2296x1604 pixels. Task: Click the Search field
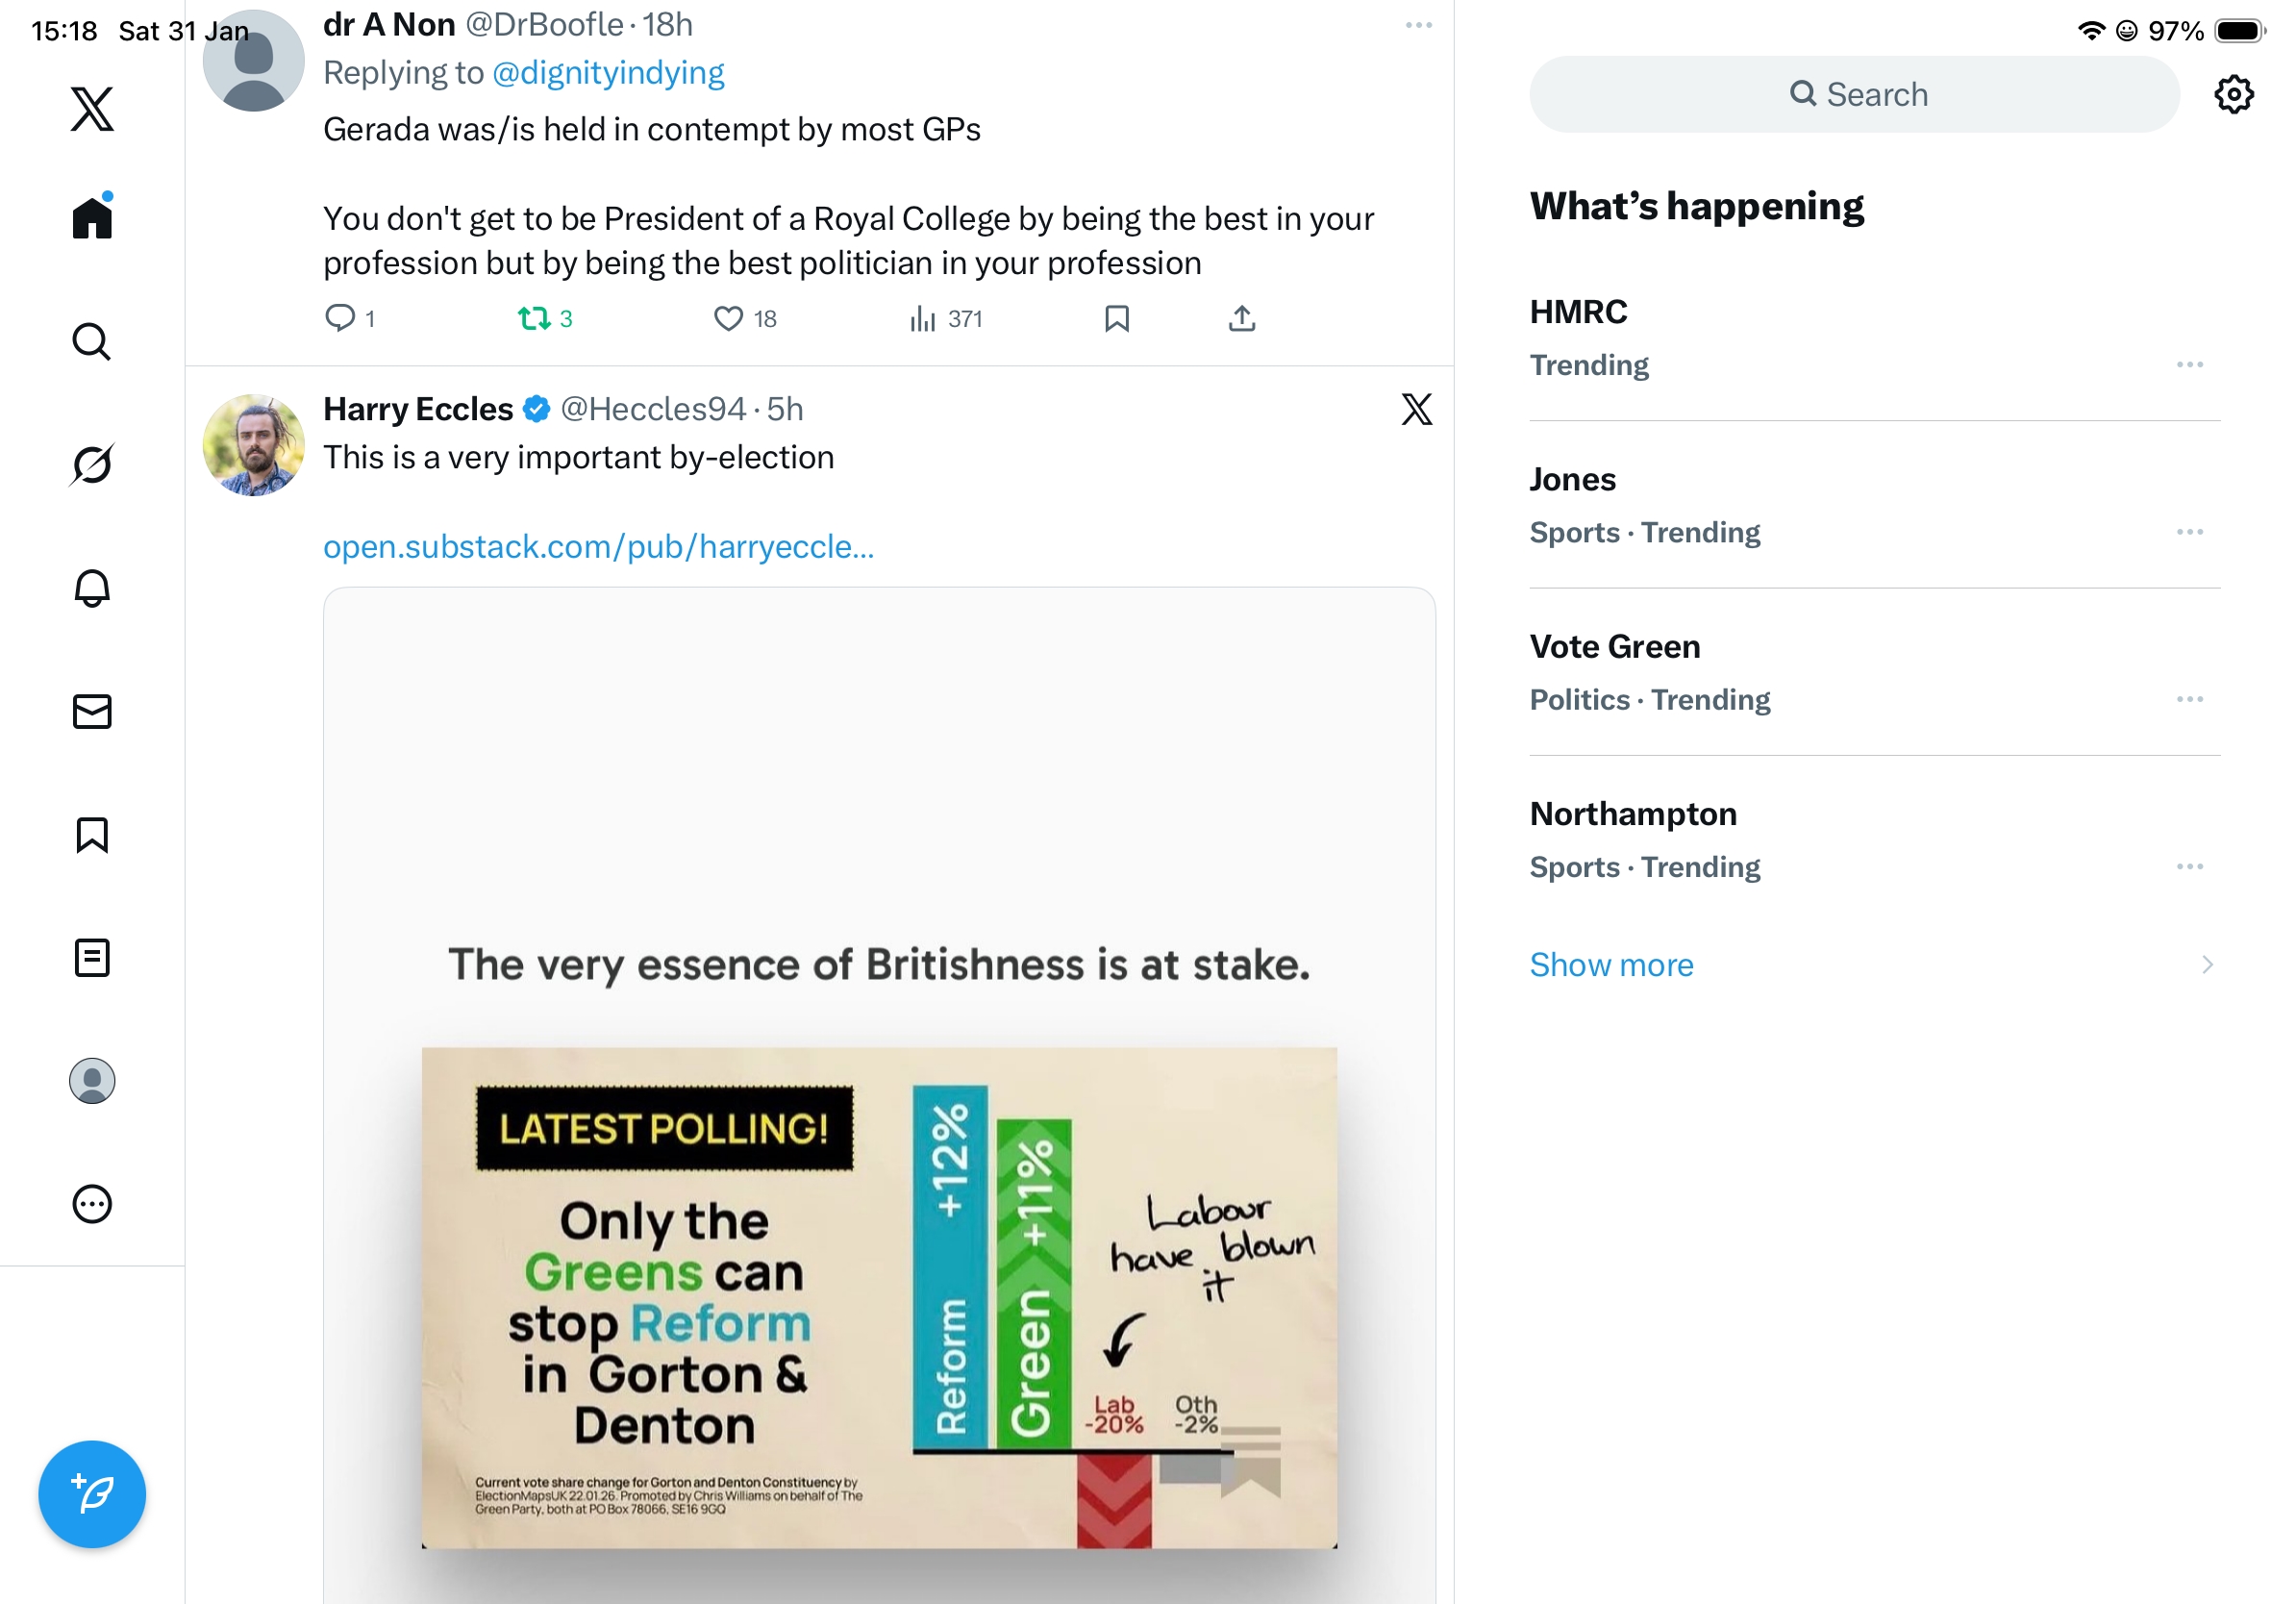tap(1853, 95)
